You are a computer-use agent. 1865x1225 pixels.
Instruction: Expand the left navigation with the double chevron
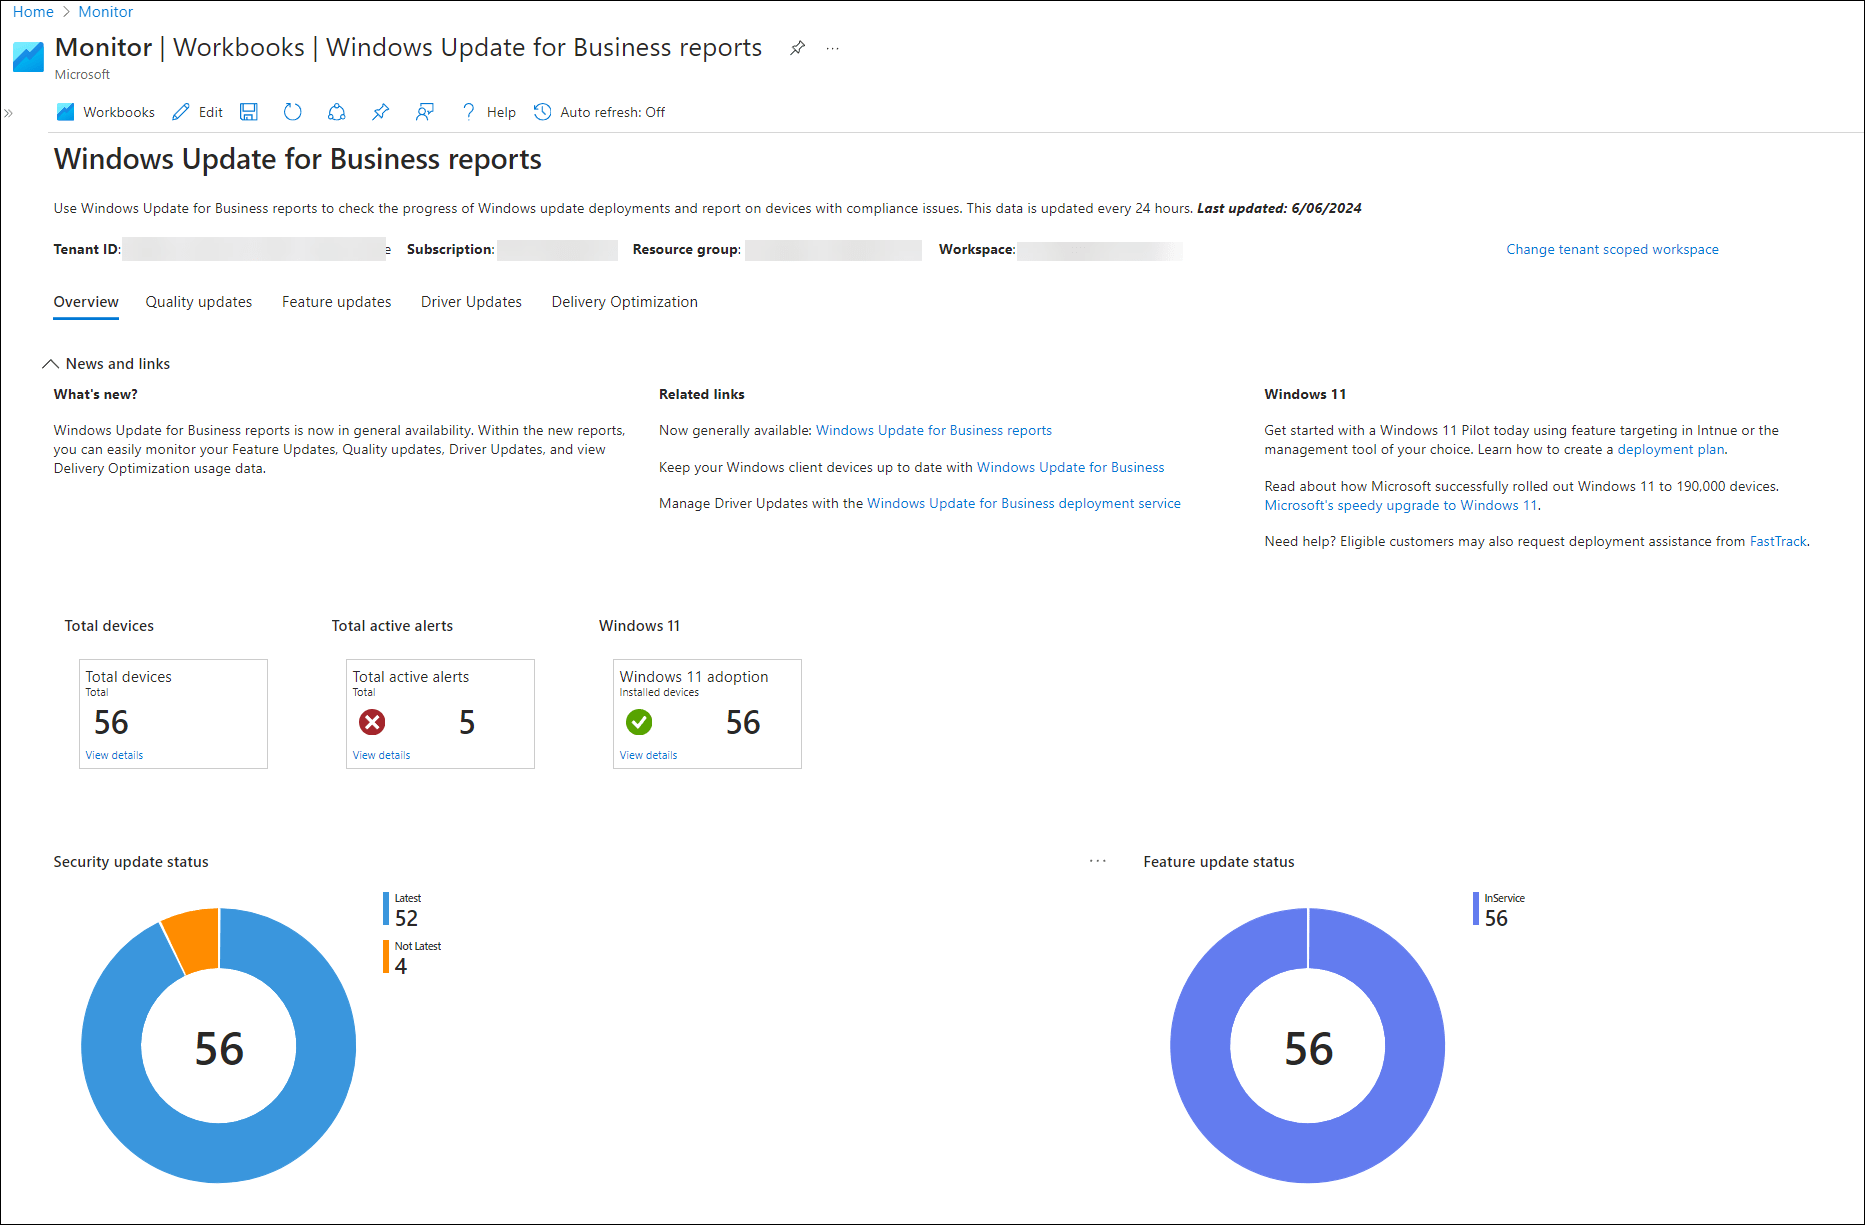click(8, 113)
